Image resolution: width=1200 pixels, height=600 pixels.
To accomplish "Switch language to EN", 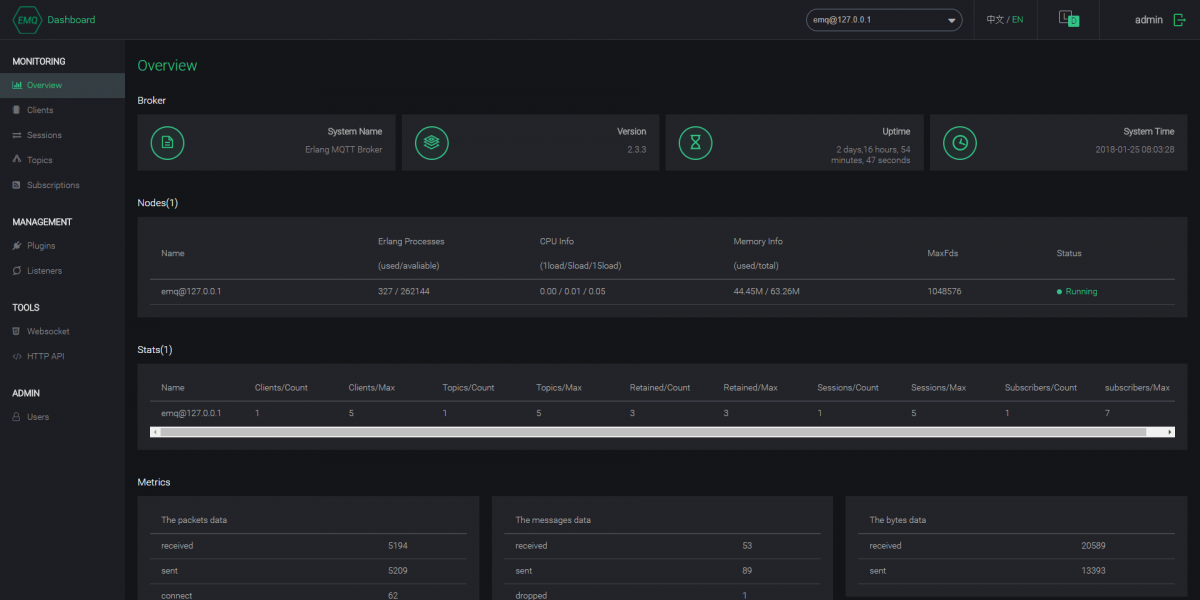I will (1018, 20).
